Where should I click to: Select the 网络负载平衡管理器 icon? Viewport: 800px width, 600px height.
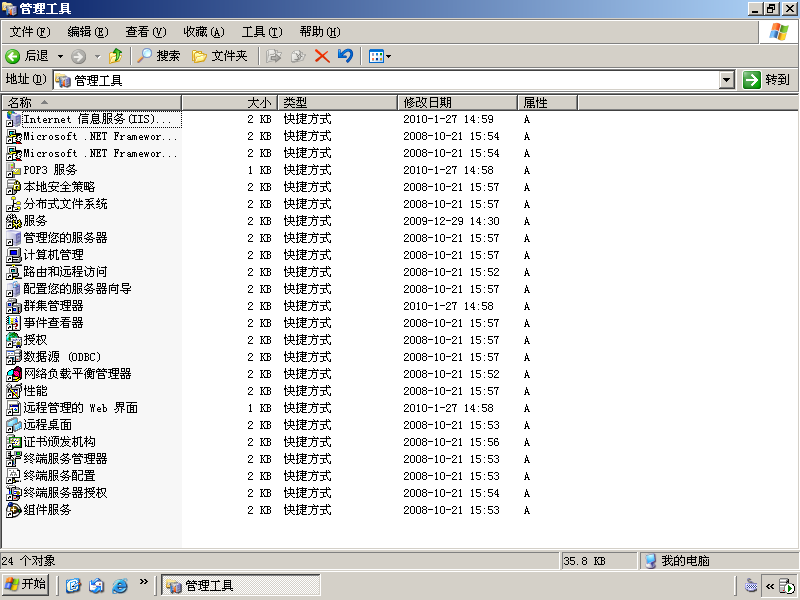point(13,374)
